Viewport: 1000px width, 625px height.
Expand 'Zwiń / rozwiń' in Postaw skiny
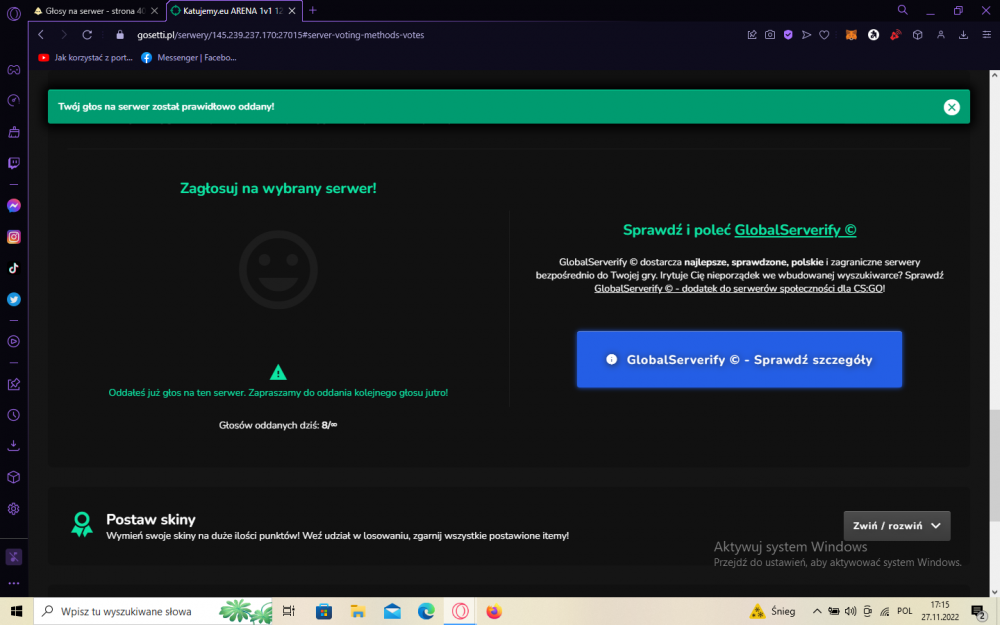pos(897,526)
